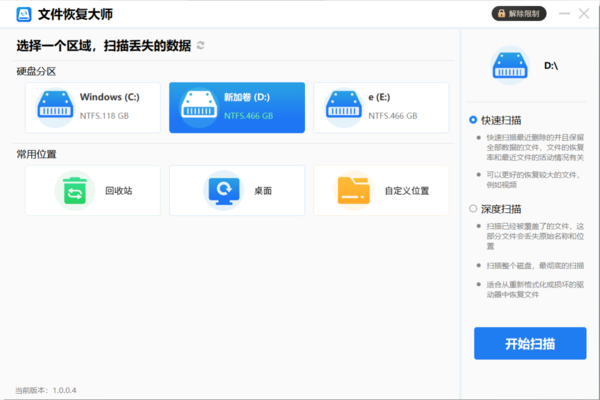The image size is (600, 400).
Task: Click NTFS.466 GB text under 新加卷 (D:)
Action: (x=248, y=116)
